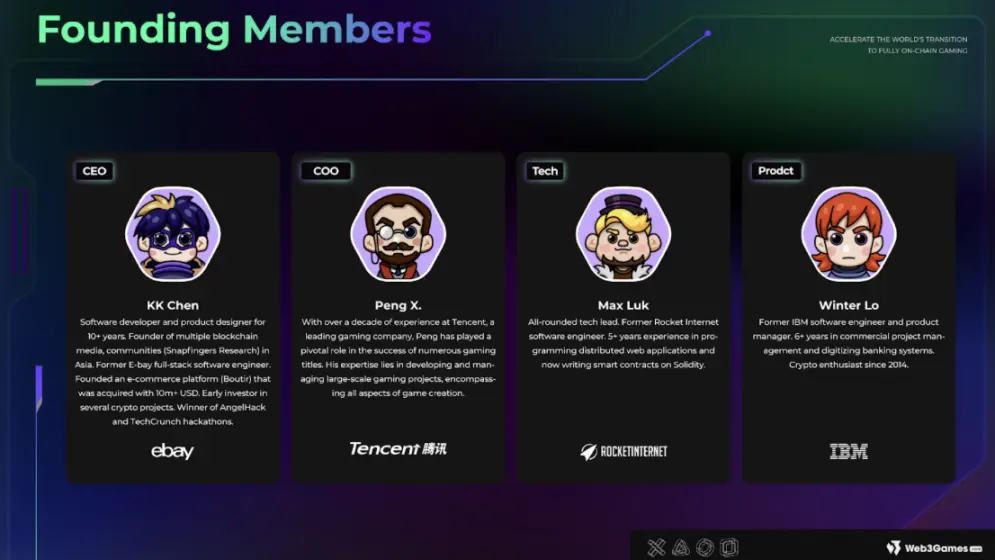Click the IBM logo under Winter Lo
This screenshot has width=995, height=560.
click(x=848, y=451)
